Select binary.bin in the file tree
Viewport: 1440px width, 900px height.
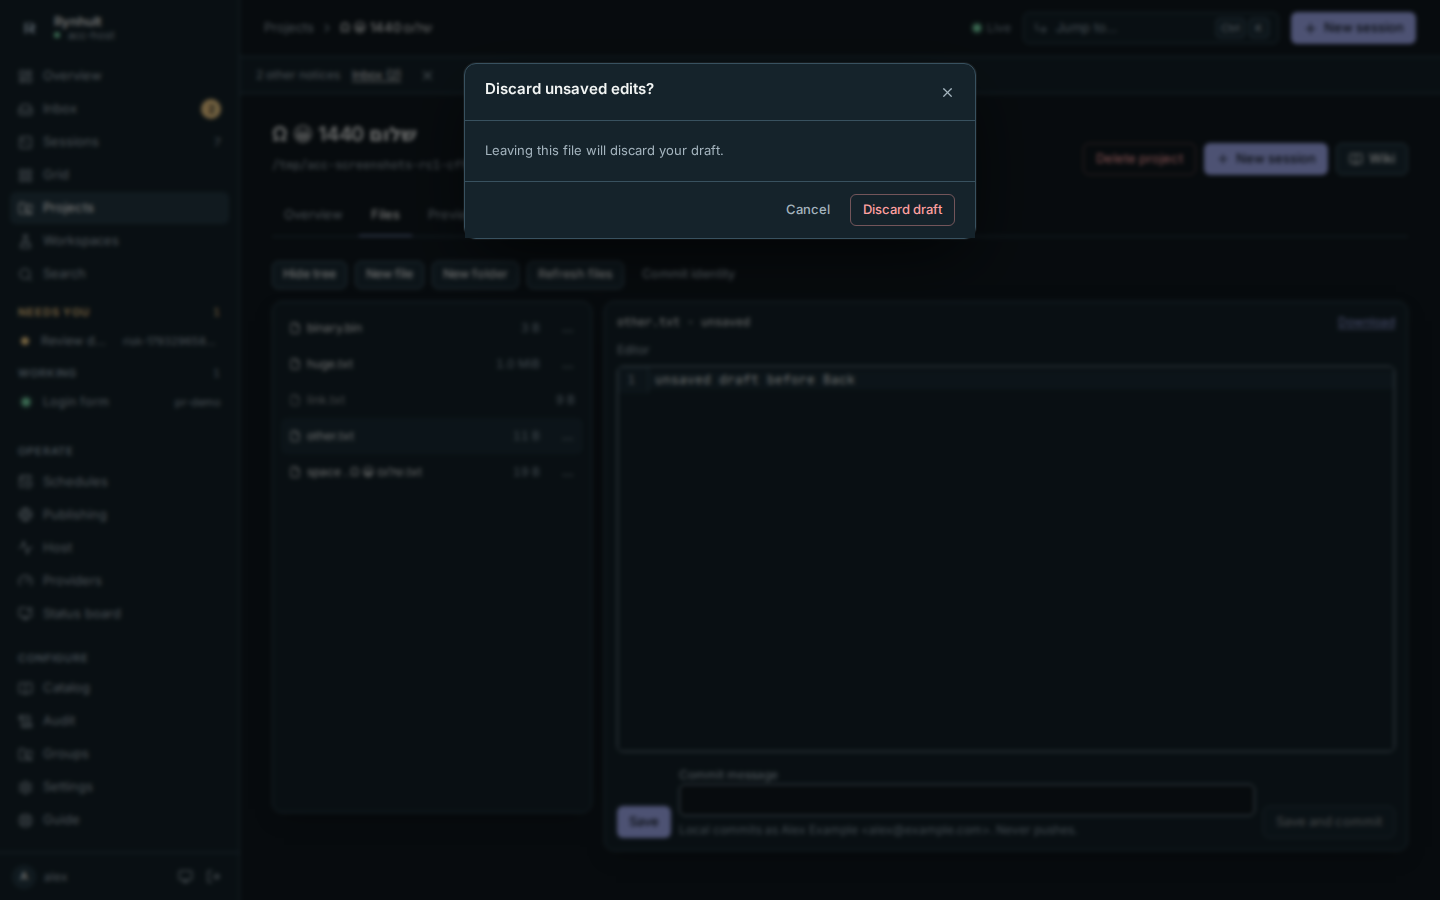click(x=432, y=328)
